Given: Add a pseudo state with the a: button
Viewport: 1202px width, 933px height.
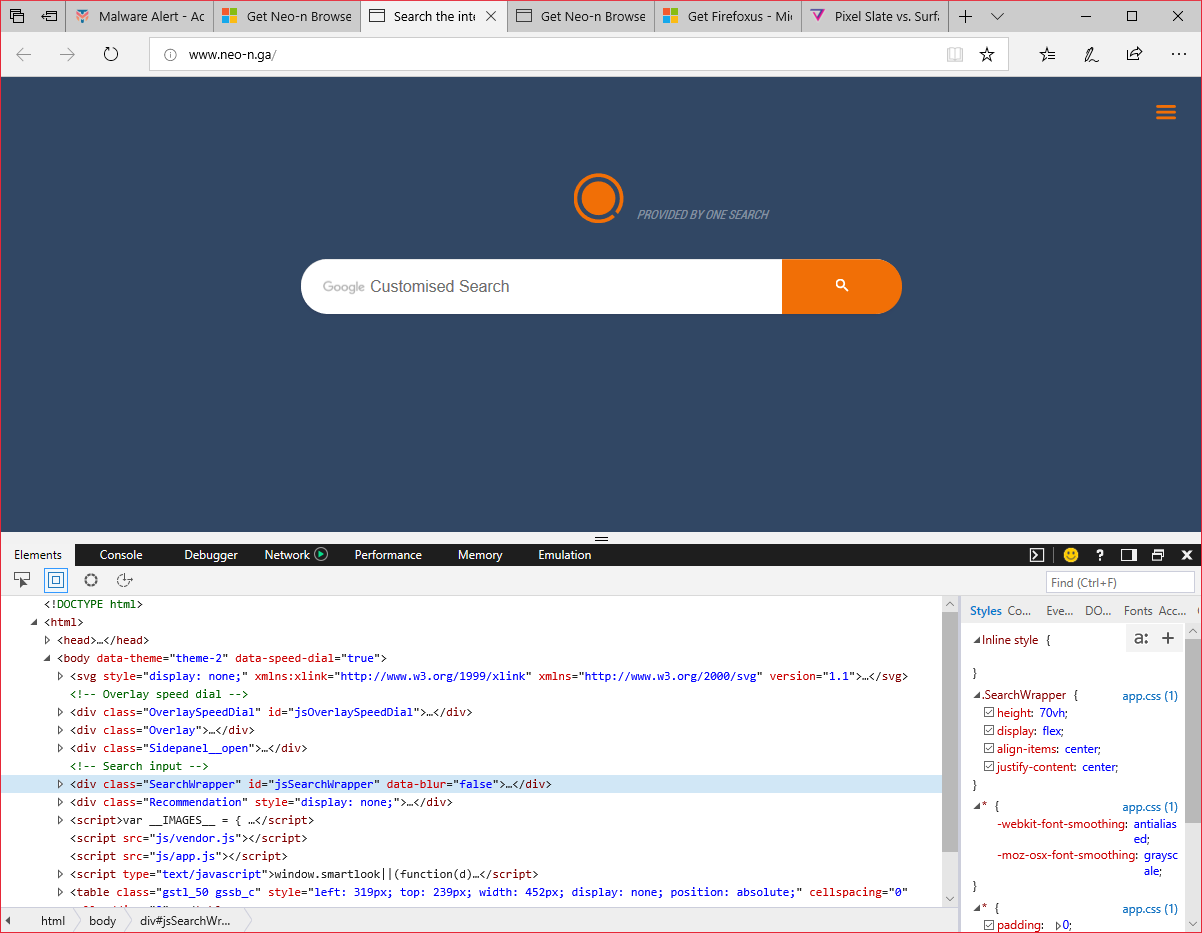Looking at the screenshot, I should pyautogui.click(x=1140, y=638).
